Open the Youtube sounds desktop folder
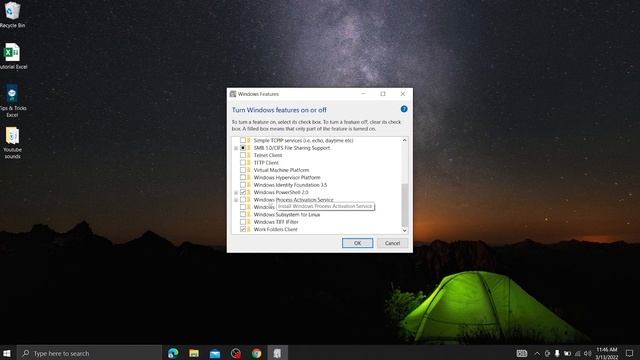Screen dimensions: 640x360 (12, 143)
